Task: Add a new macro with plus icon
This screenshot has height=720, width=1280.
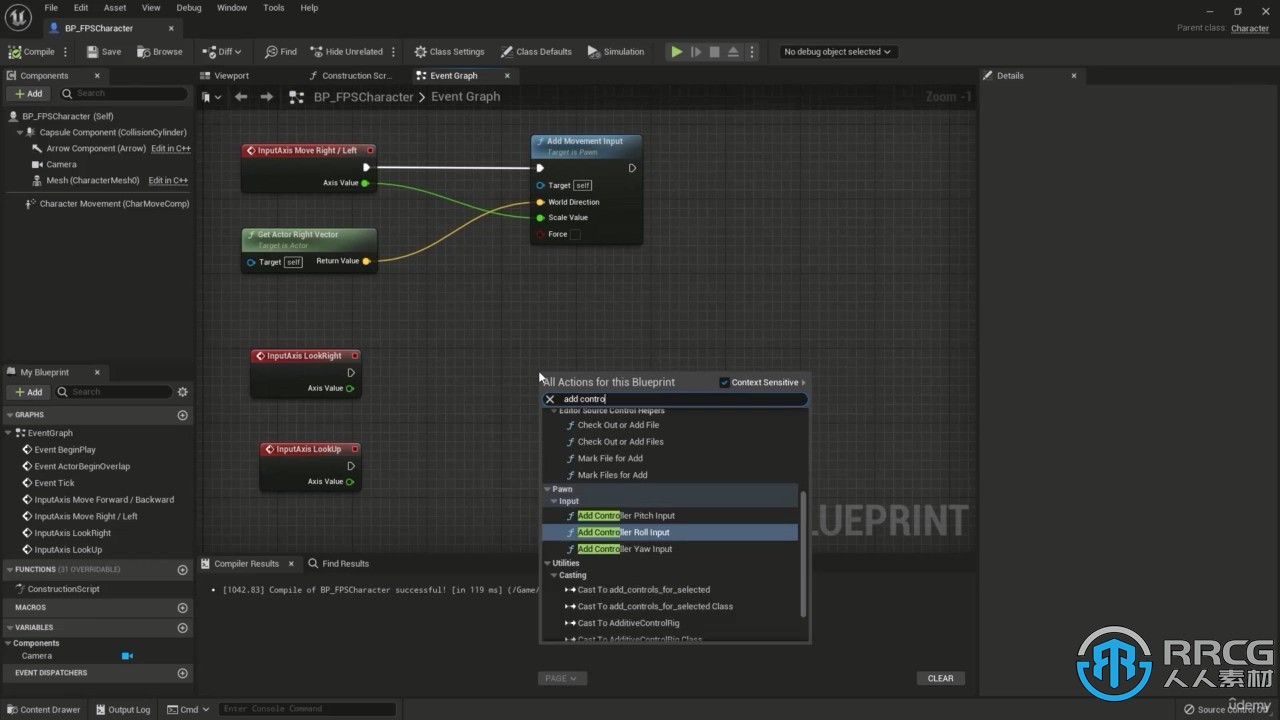Action: click(x=182, y=608)
